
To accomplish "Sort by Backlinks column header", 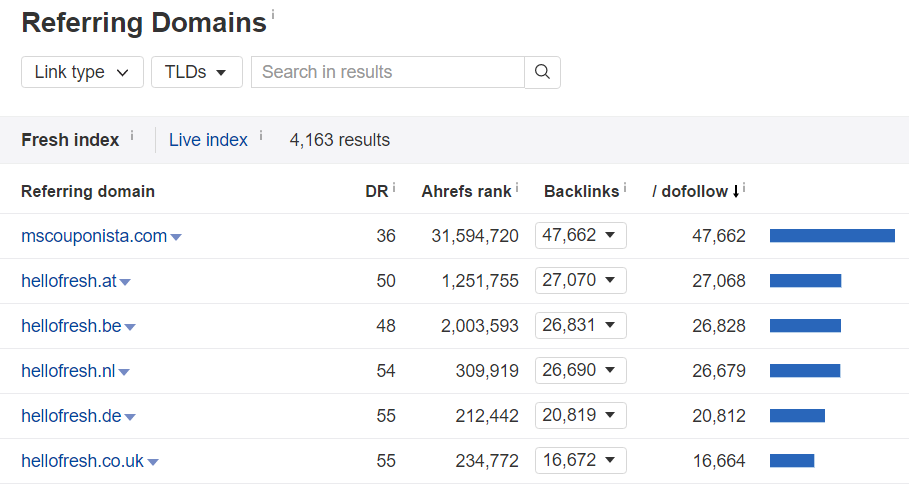I will [581, 191].
